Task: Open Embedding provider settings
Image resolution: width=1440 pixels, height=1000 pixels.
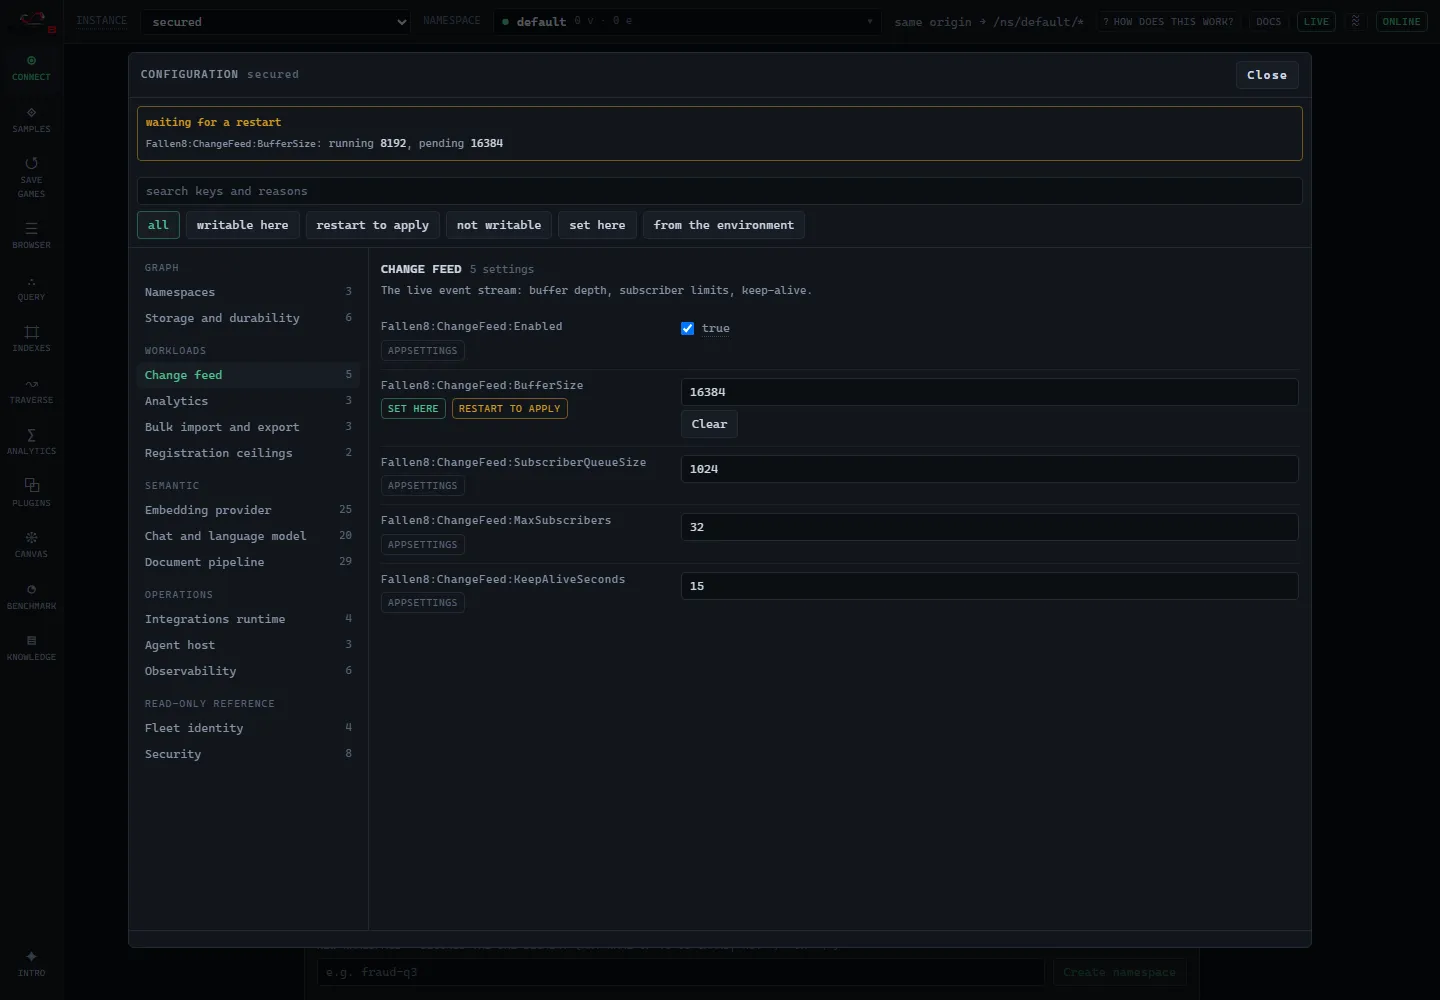Action: (248, 510)
